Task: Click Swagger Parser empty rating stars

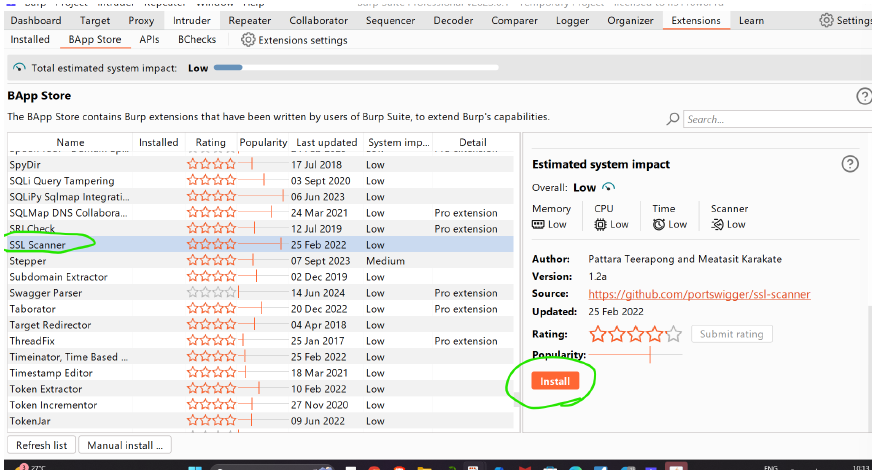Action: [x=211, y=292]
